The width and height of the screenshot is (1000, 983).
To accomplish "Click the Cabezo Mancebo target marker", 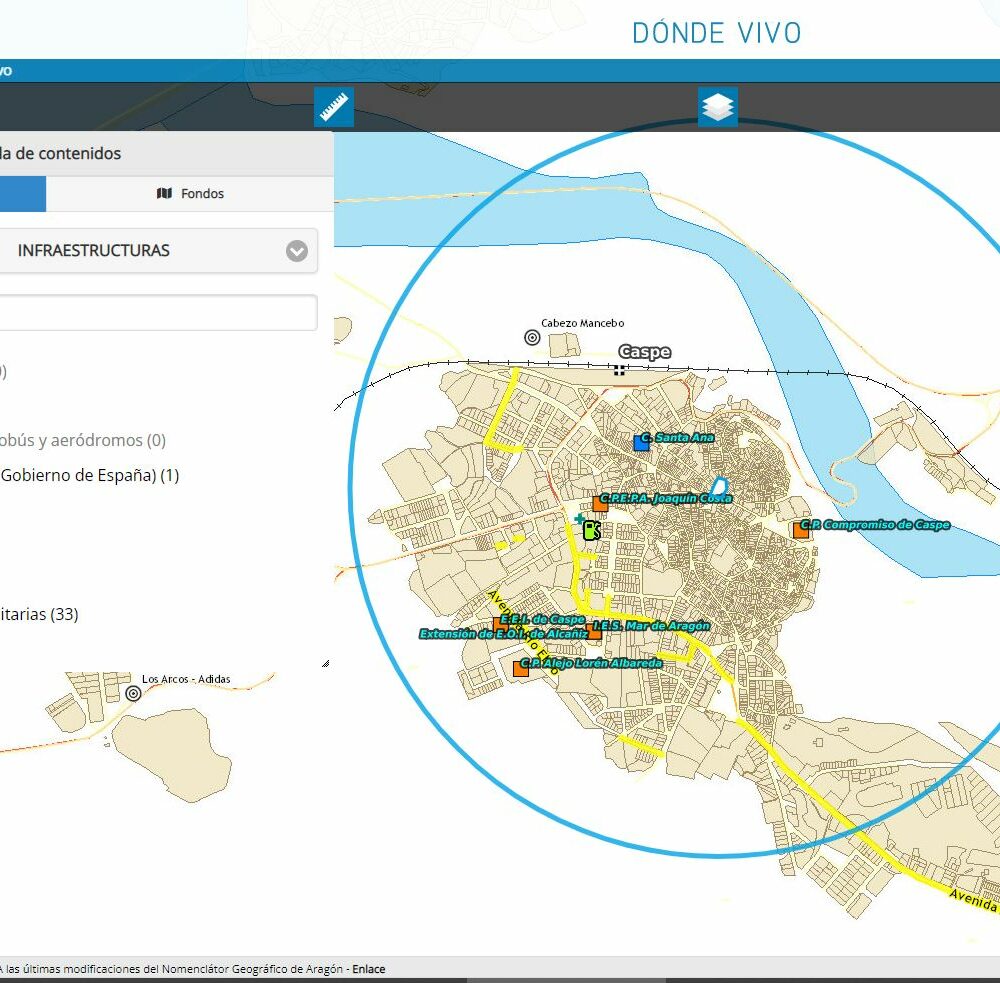I will coord(532,338).
